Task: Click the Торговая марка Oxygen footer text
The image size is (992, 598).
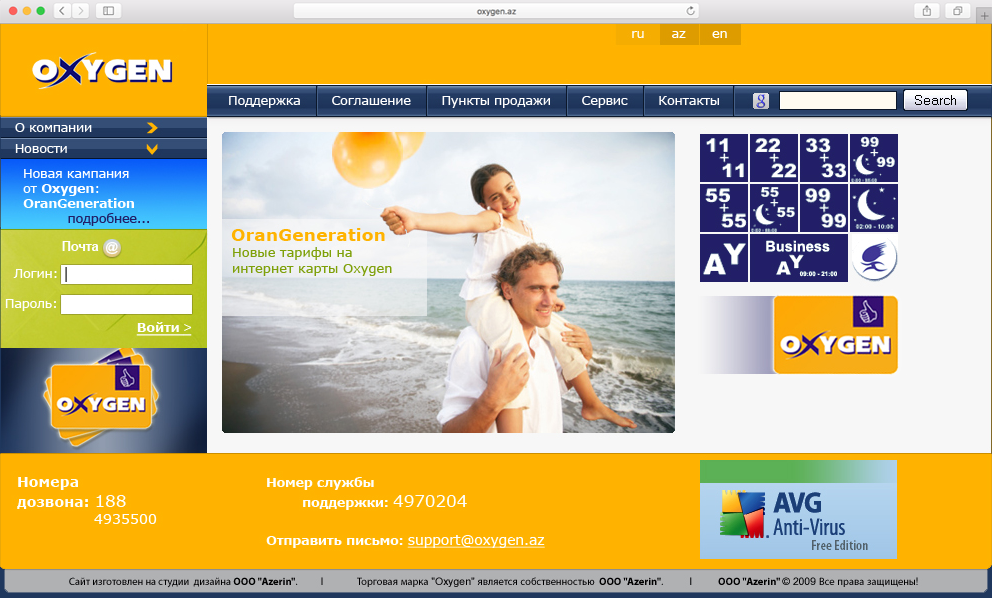Action: (510, 582)
